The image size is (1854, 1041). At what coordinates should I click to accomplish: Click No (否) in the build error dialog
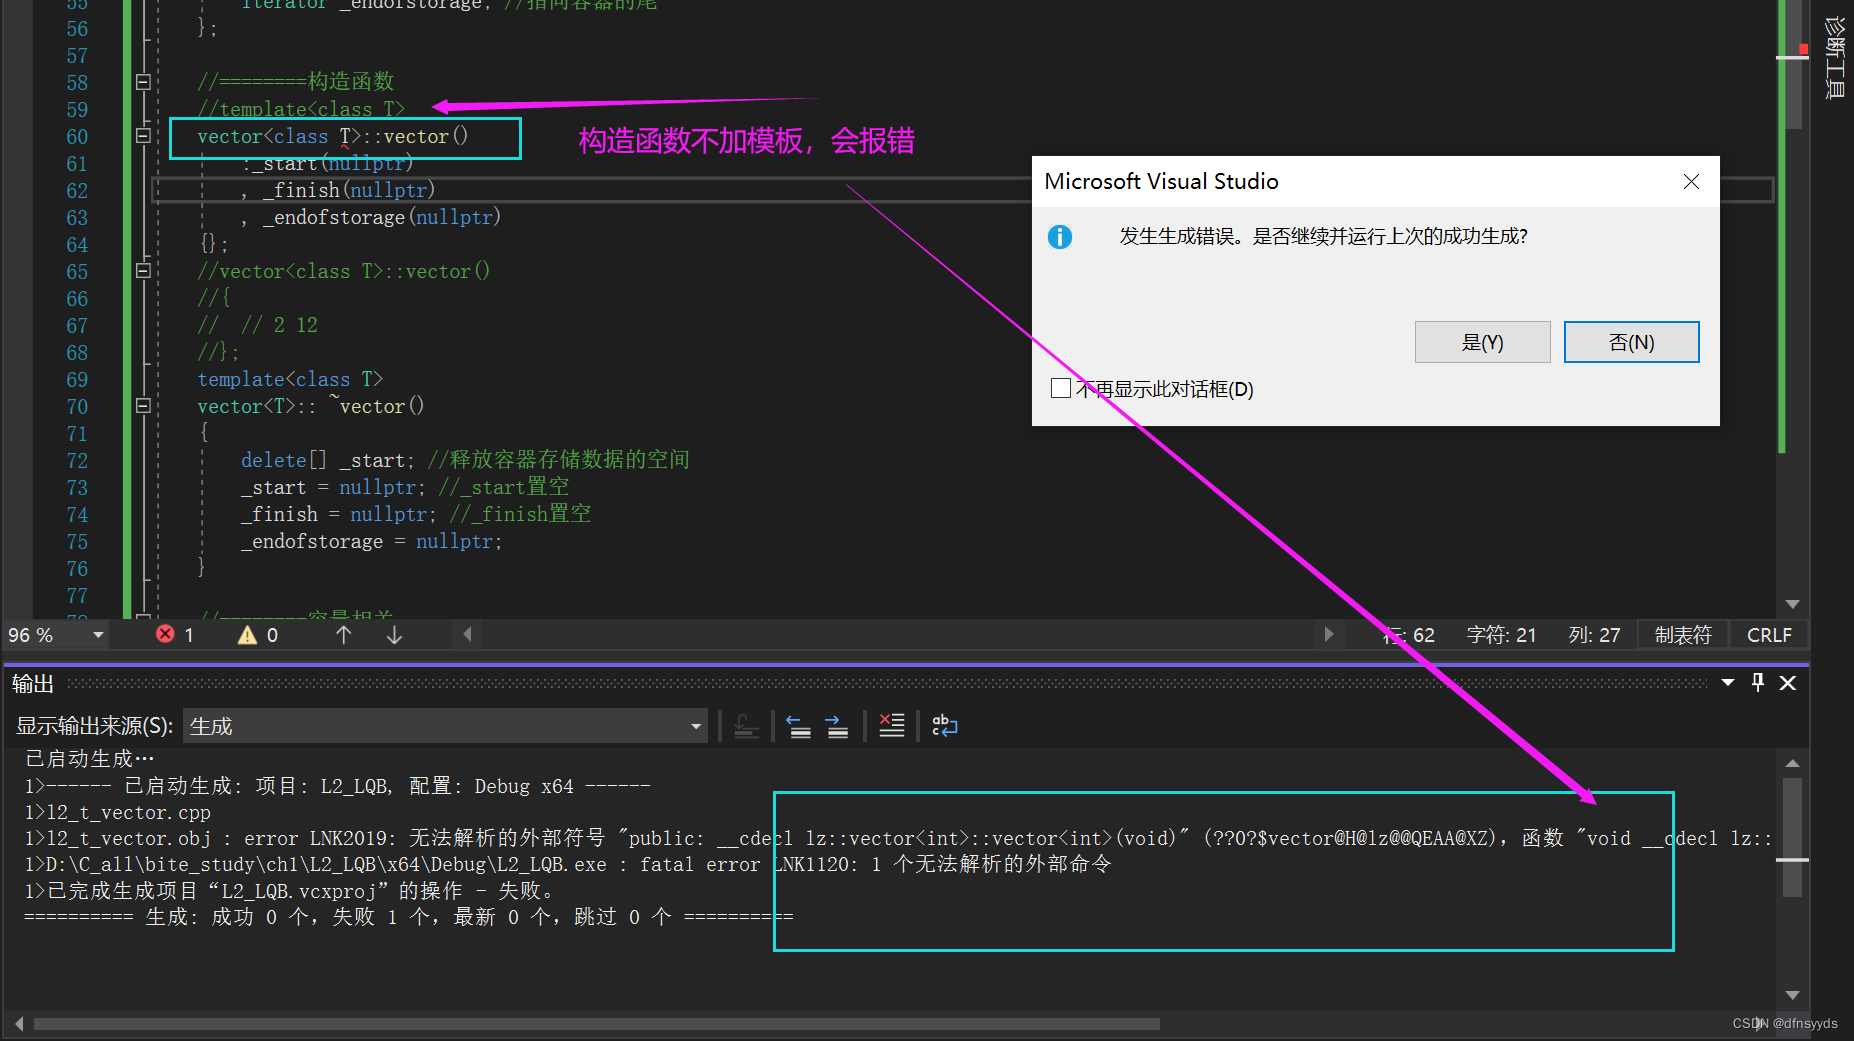1631,342
